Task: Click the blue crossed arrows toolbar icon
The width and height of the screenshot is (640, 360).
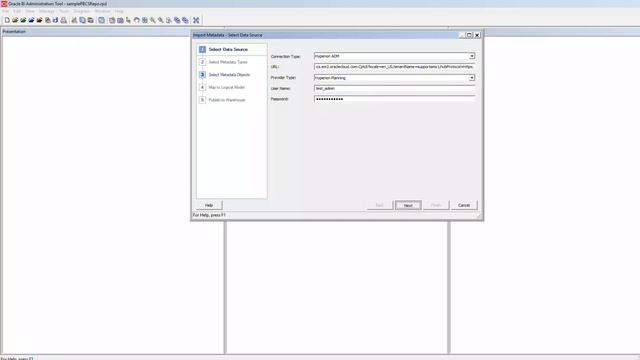Action: coord(196,20)
